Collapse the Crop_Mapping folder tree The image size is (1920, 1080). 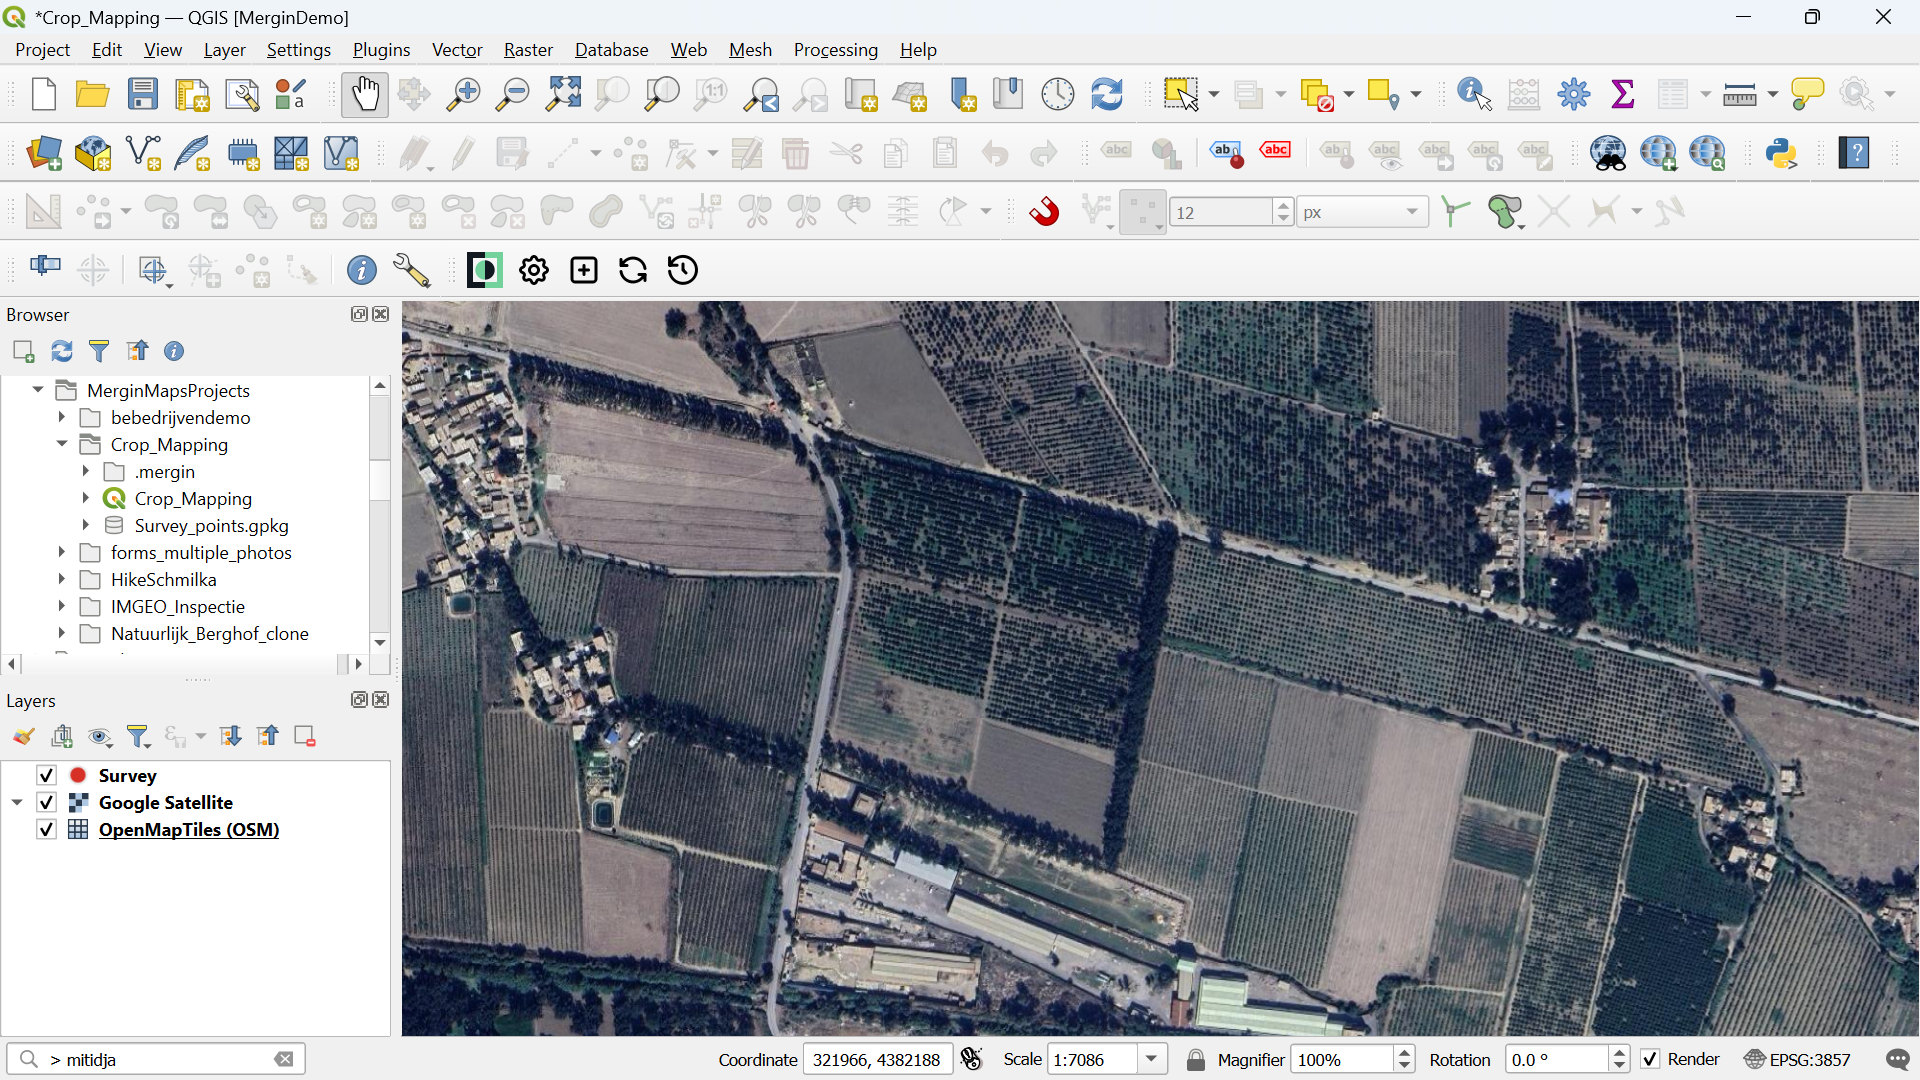point(62,444)
